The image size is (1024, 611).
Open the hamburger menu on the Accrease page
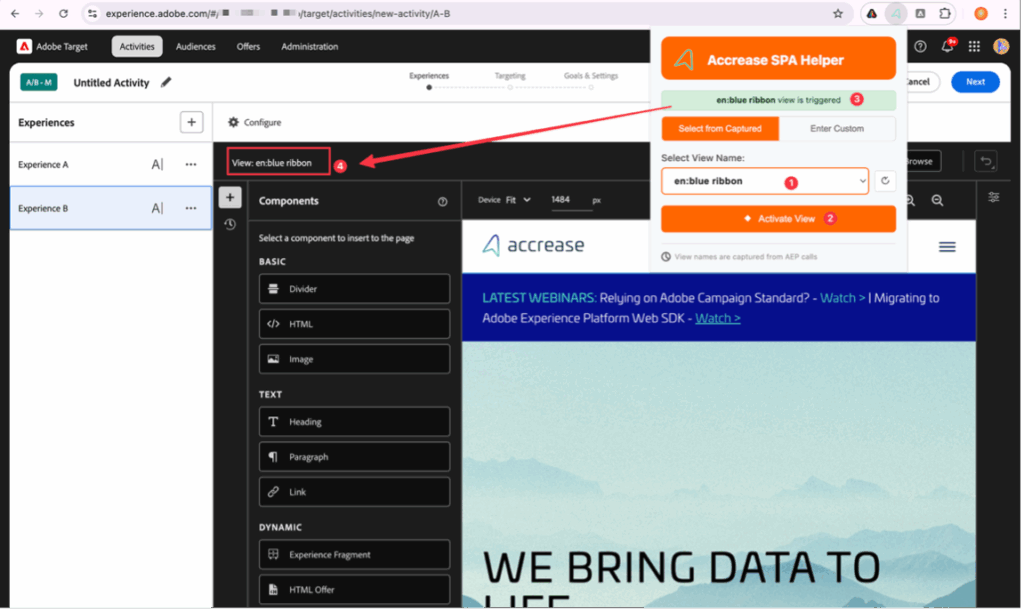[947, 247]
